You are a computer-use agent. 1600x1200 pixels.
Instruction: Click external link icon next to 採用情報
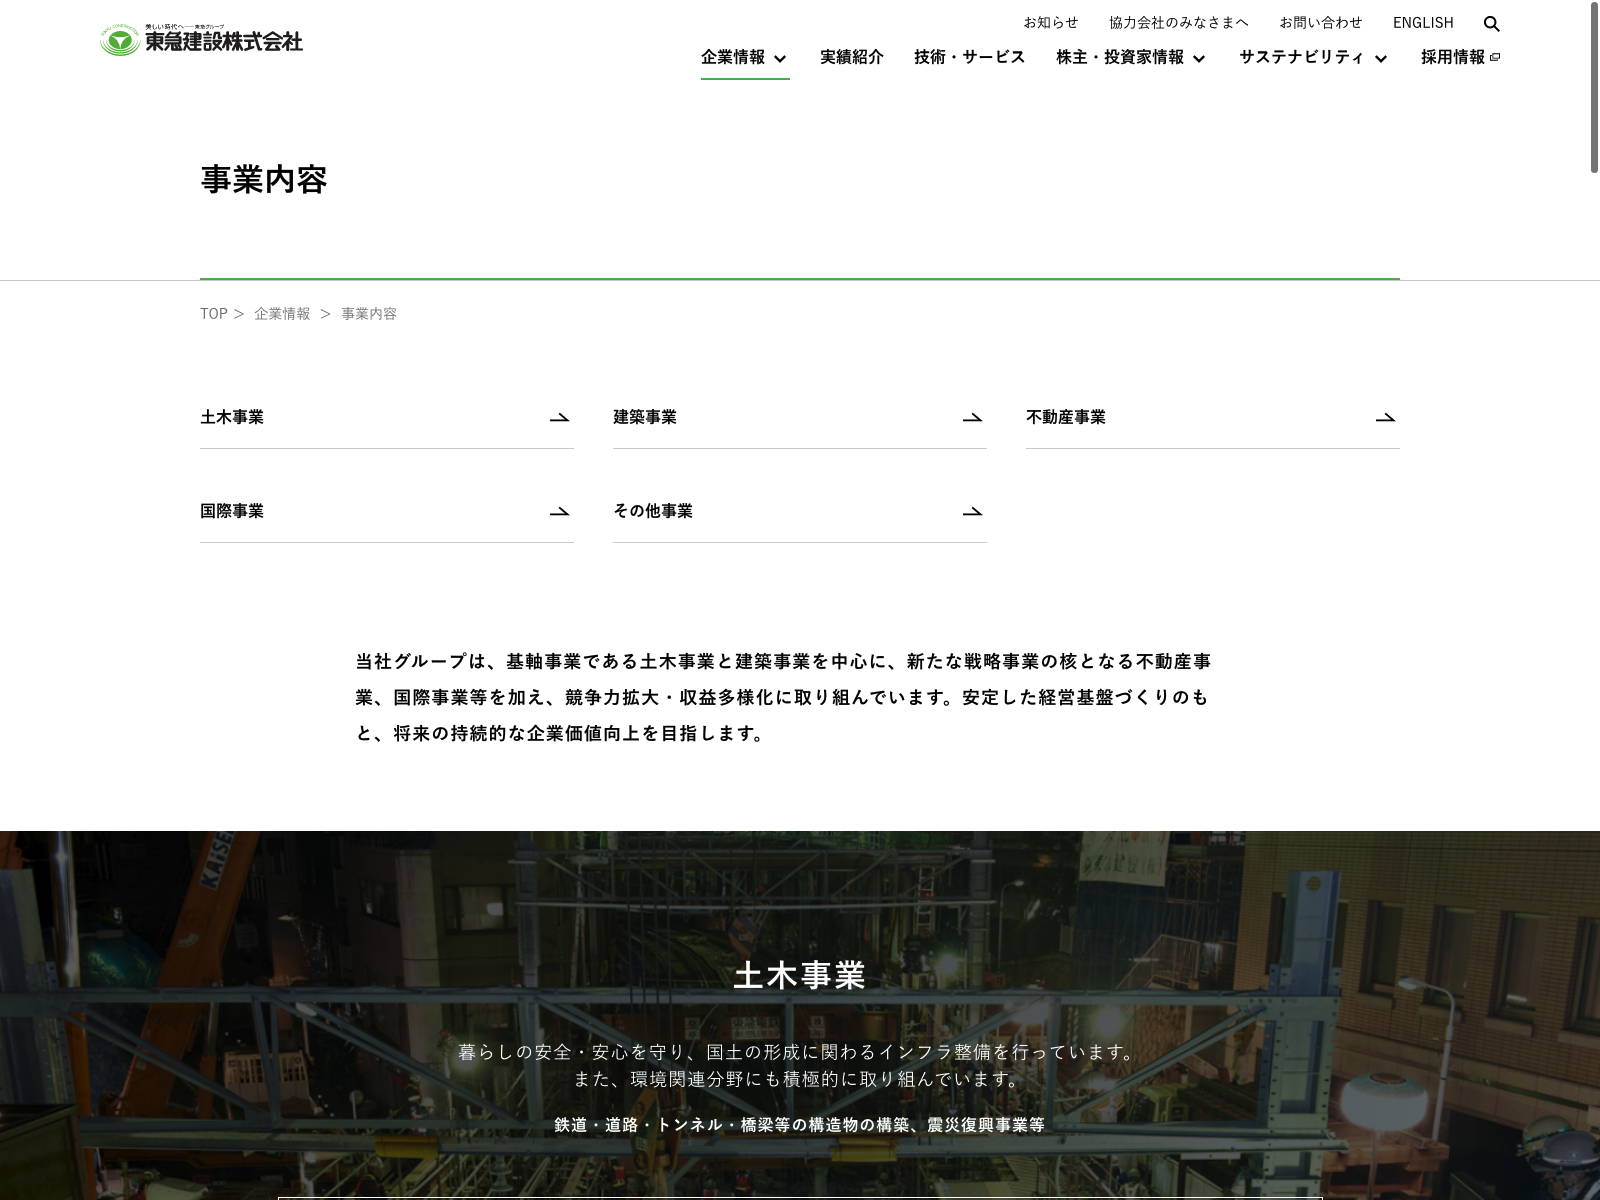coord(1495,58)
